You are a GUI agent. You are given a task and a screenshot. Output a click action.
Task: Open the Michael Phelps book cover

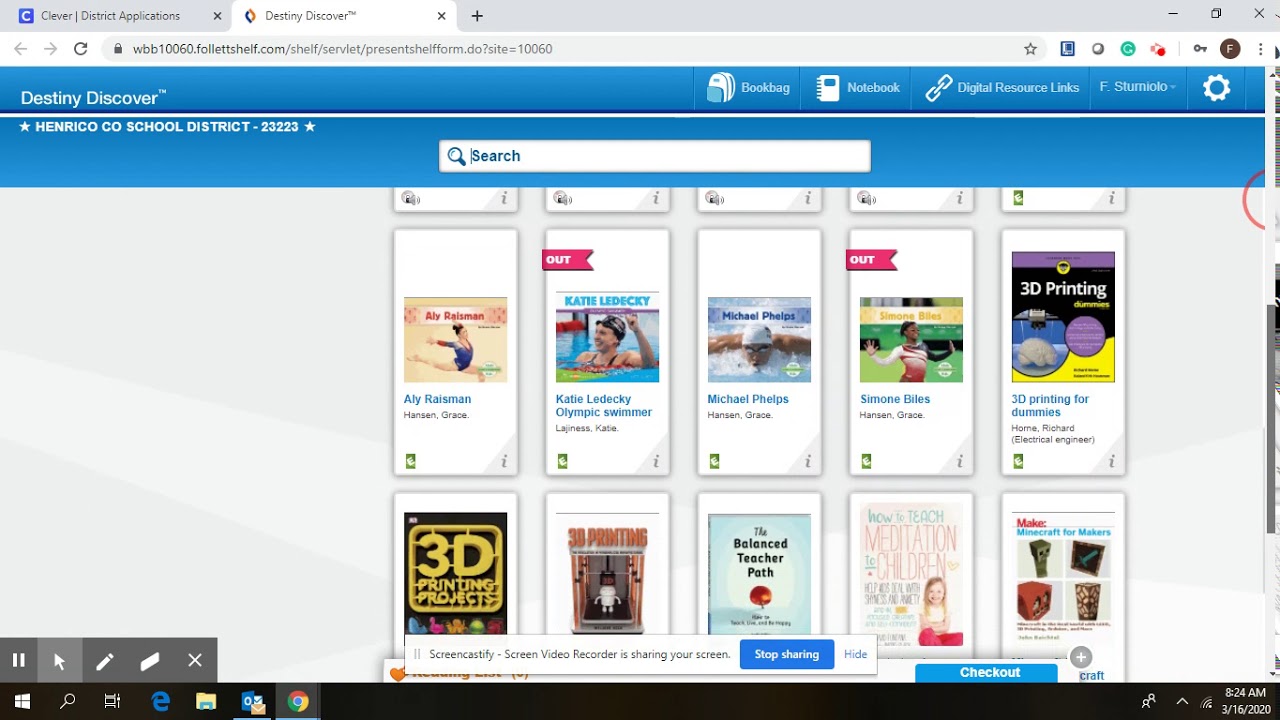pyautogui.click(x=759, y=340)
